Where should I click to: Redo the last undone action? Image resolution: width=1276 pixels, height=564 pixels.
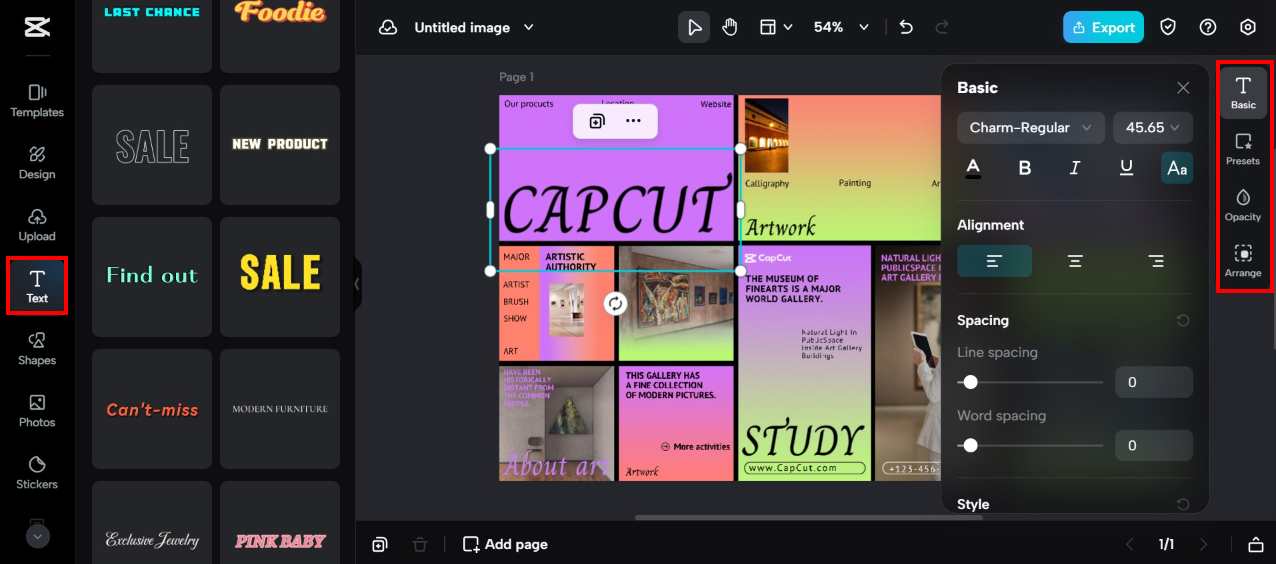[x=941, y=28]
